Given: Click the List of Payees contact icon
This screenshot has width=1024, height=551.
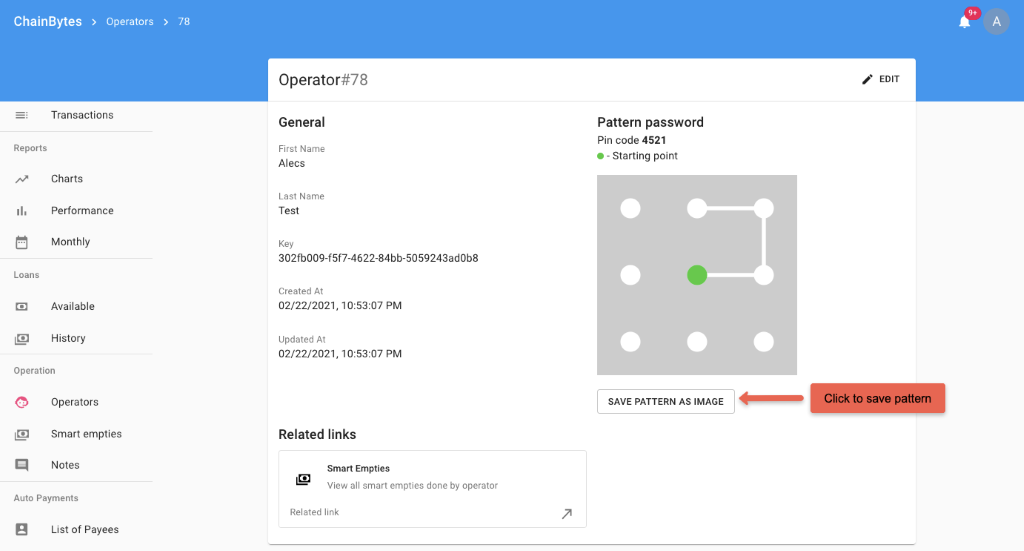Looking at the screenshot, I should [x=22, y=529].
